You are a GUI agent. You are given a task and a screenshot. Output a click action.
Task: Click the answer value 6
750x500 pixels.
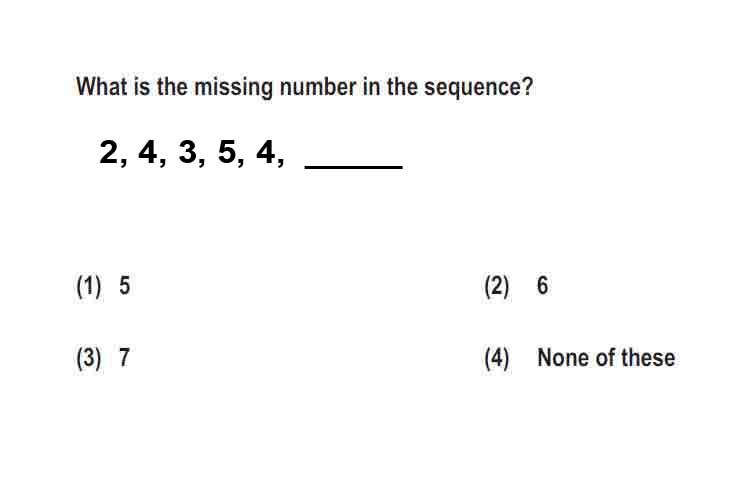(x=542, y=286)
